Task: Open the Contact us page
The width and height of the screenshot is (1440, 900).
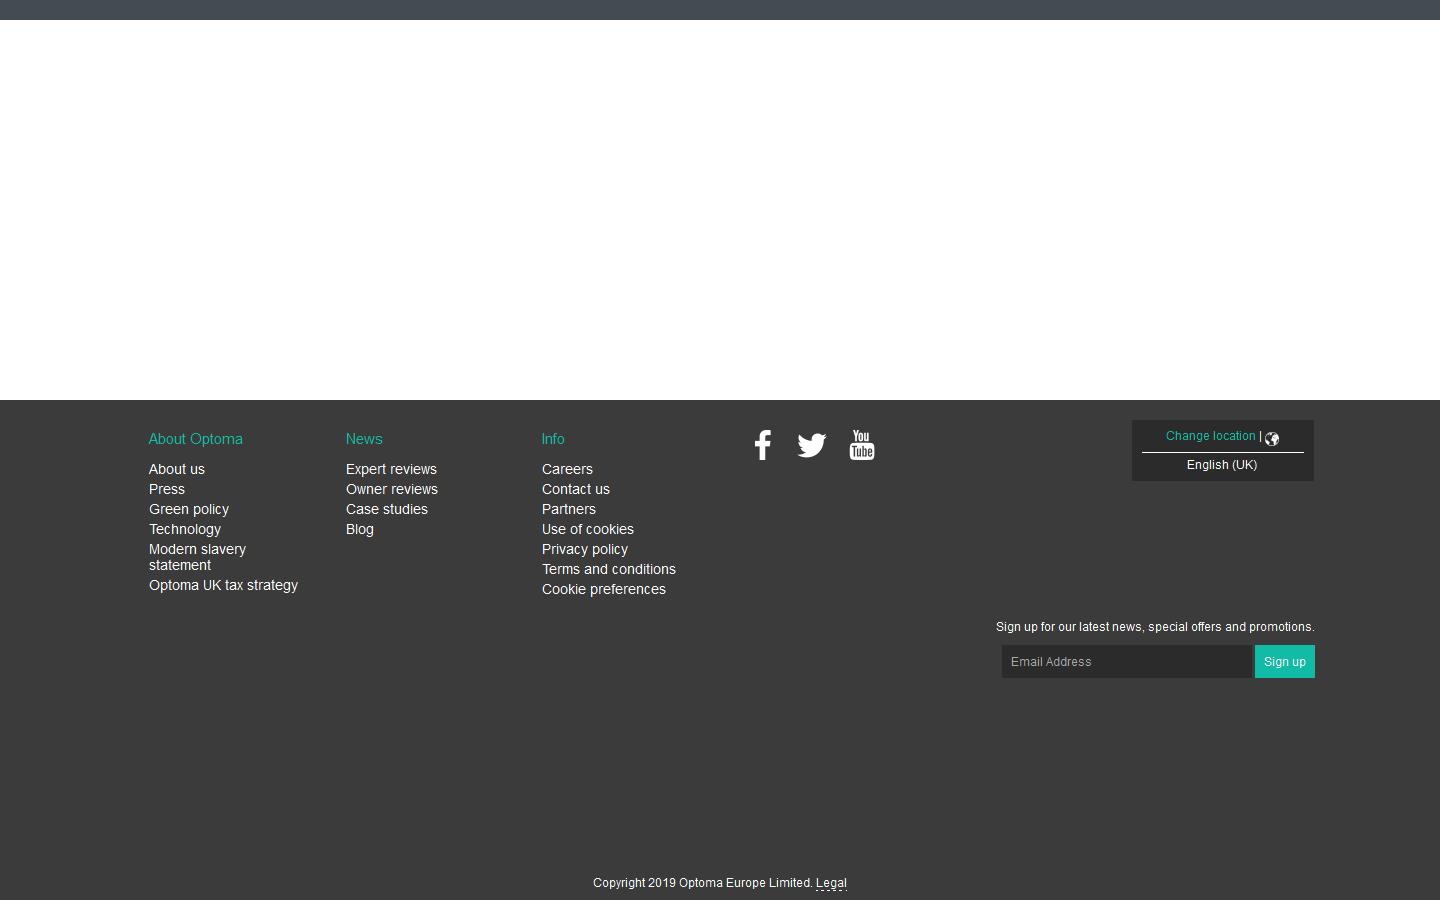Action: (576, 489)
